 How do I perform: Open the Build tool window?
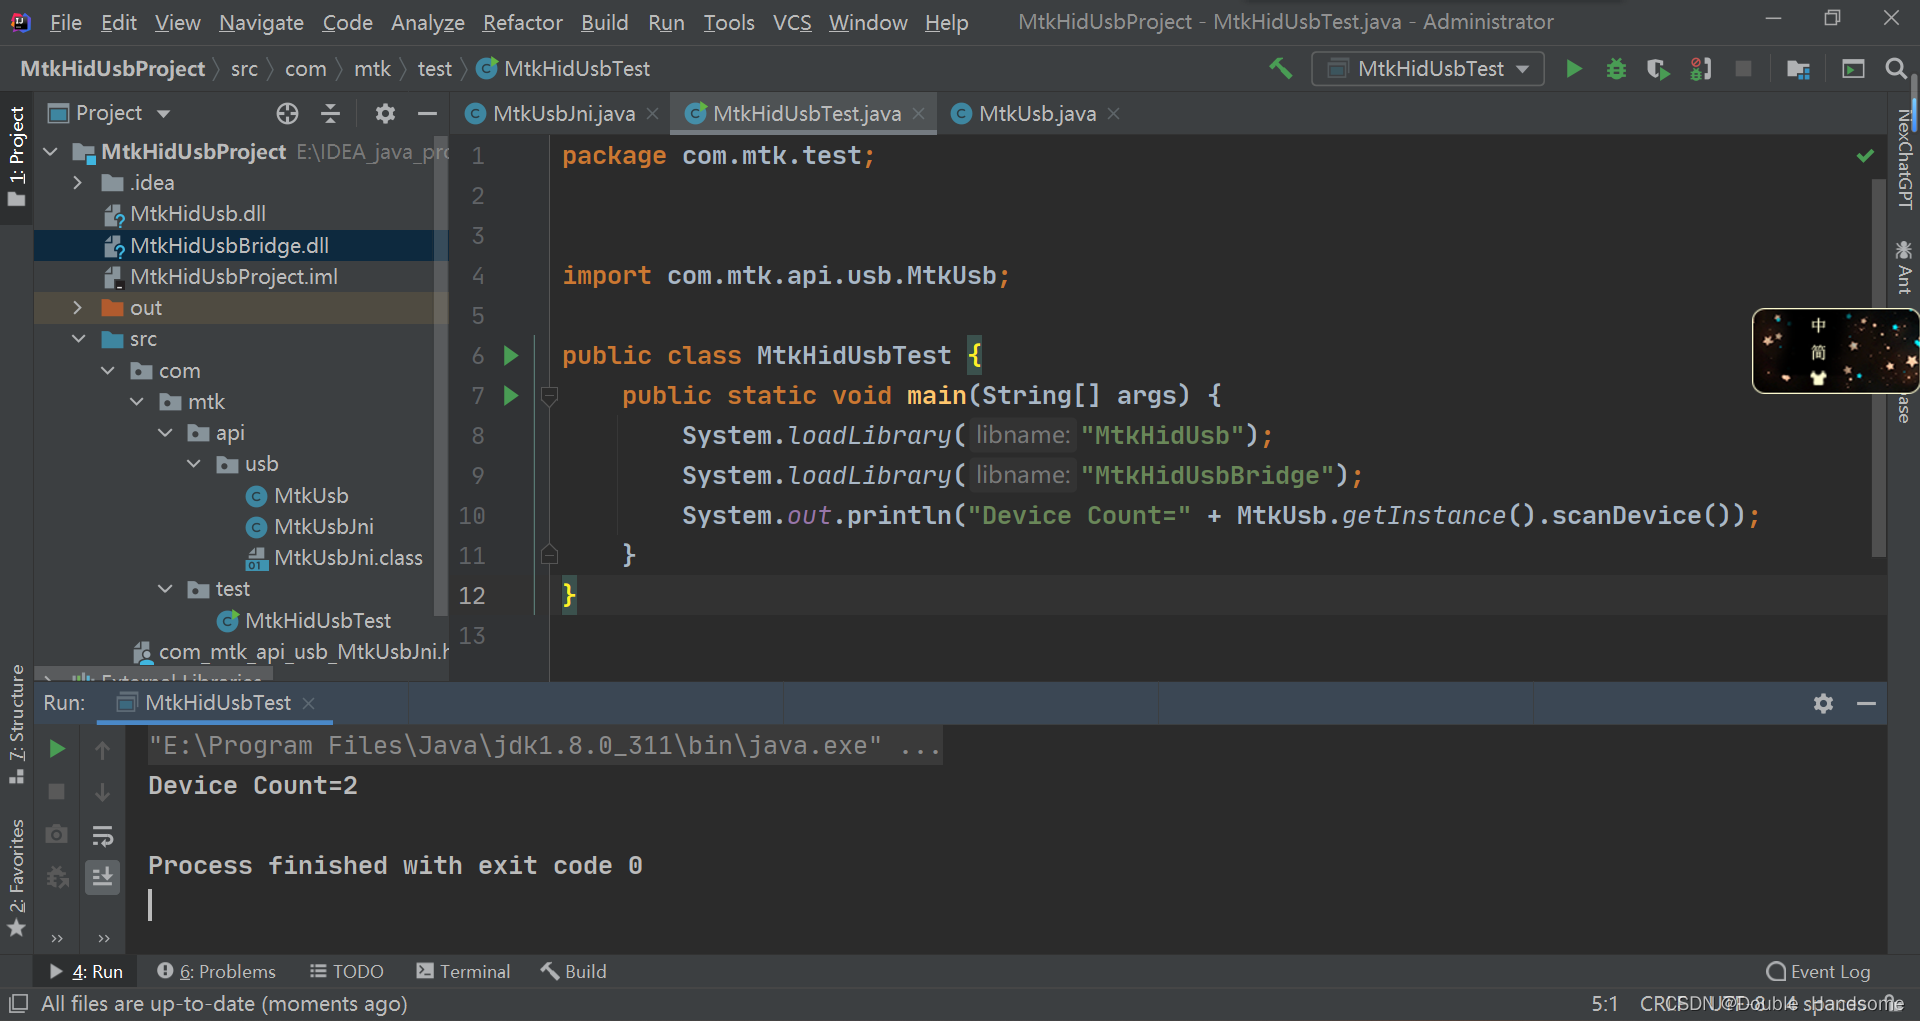coord(573,971)
